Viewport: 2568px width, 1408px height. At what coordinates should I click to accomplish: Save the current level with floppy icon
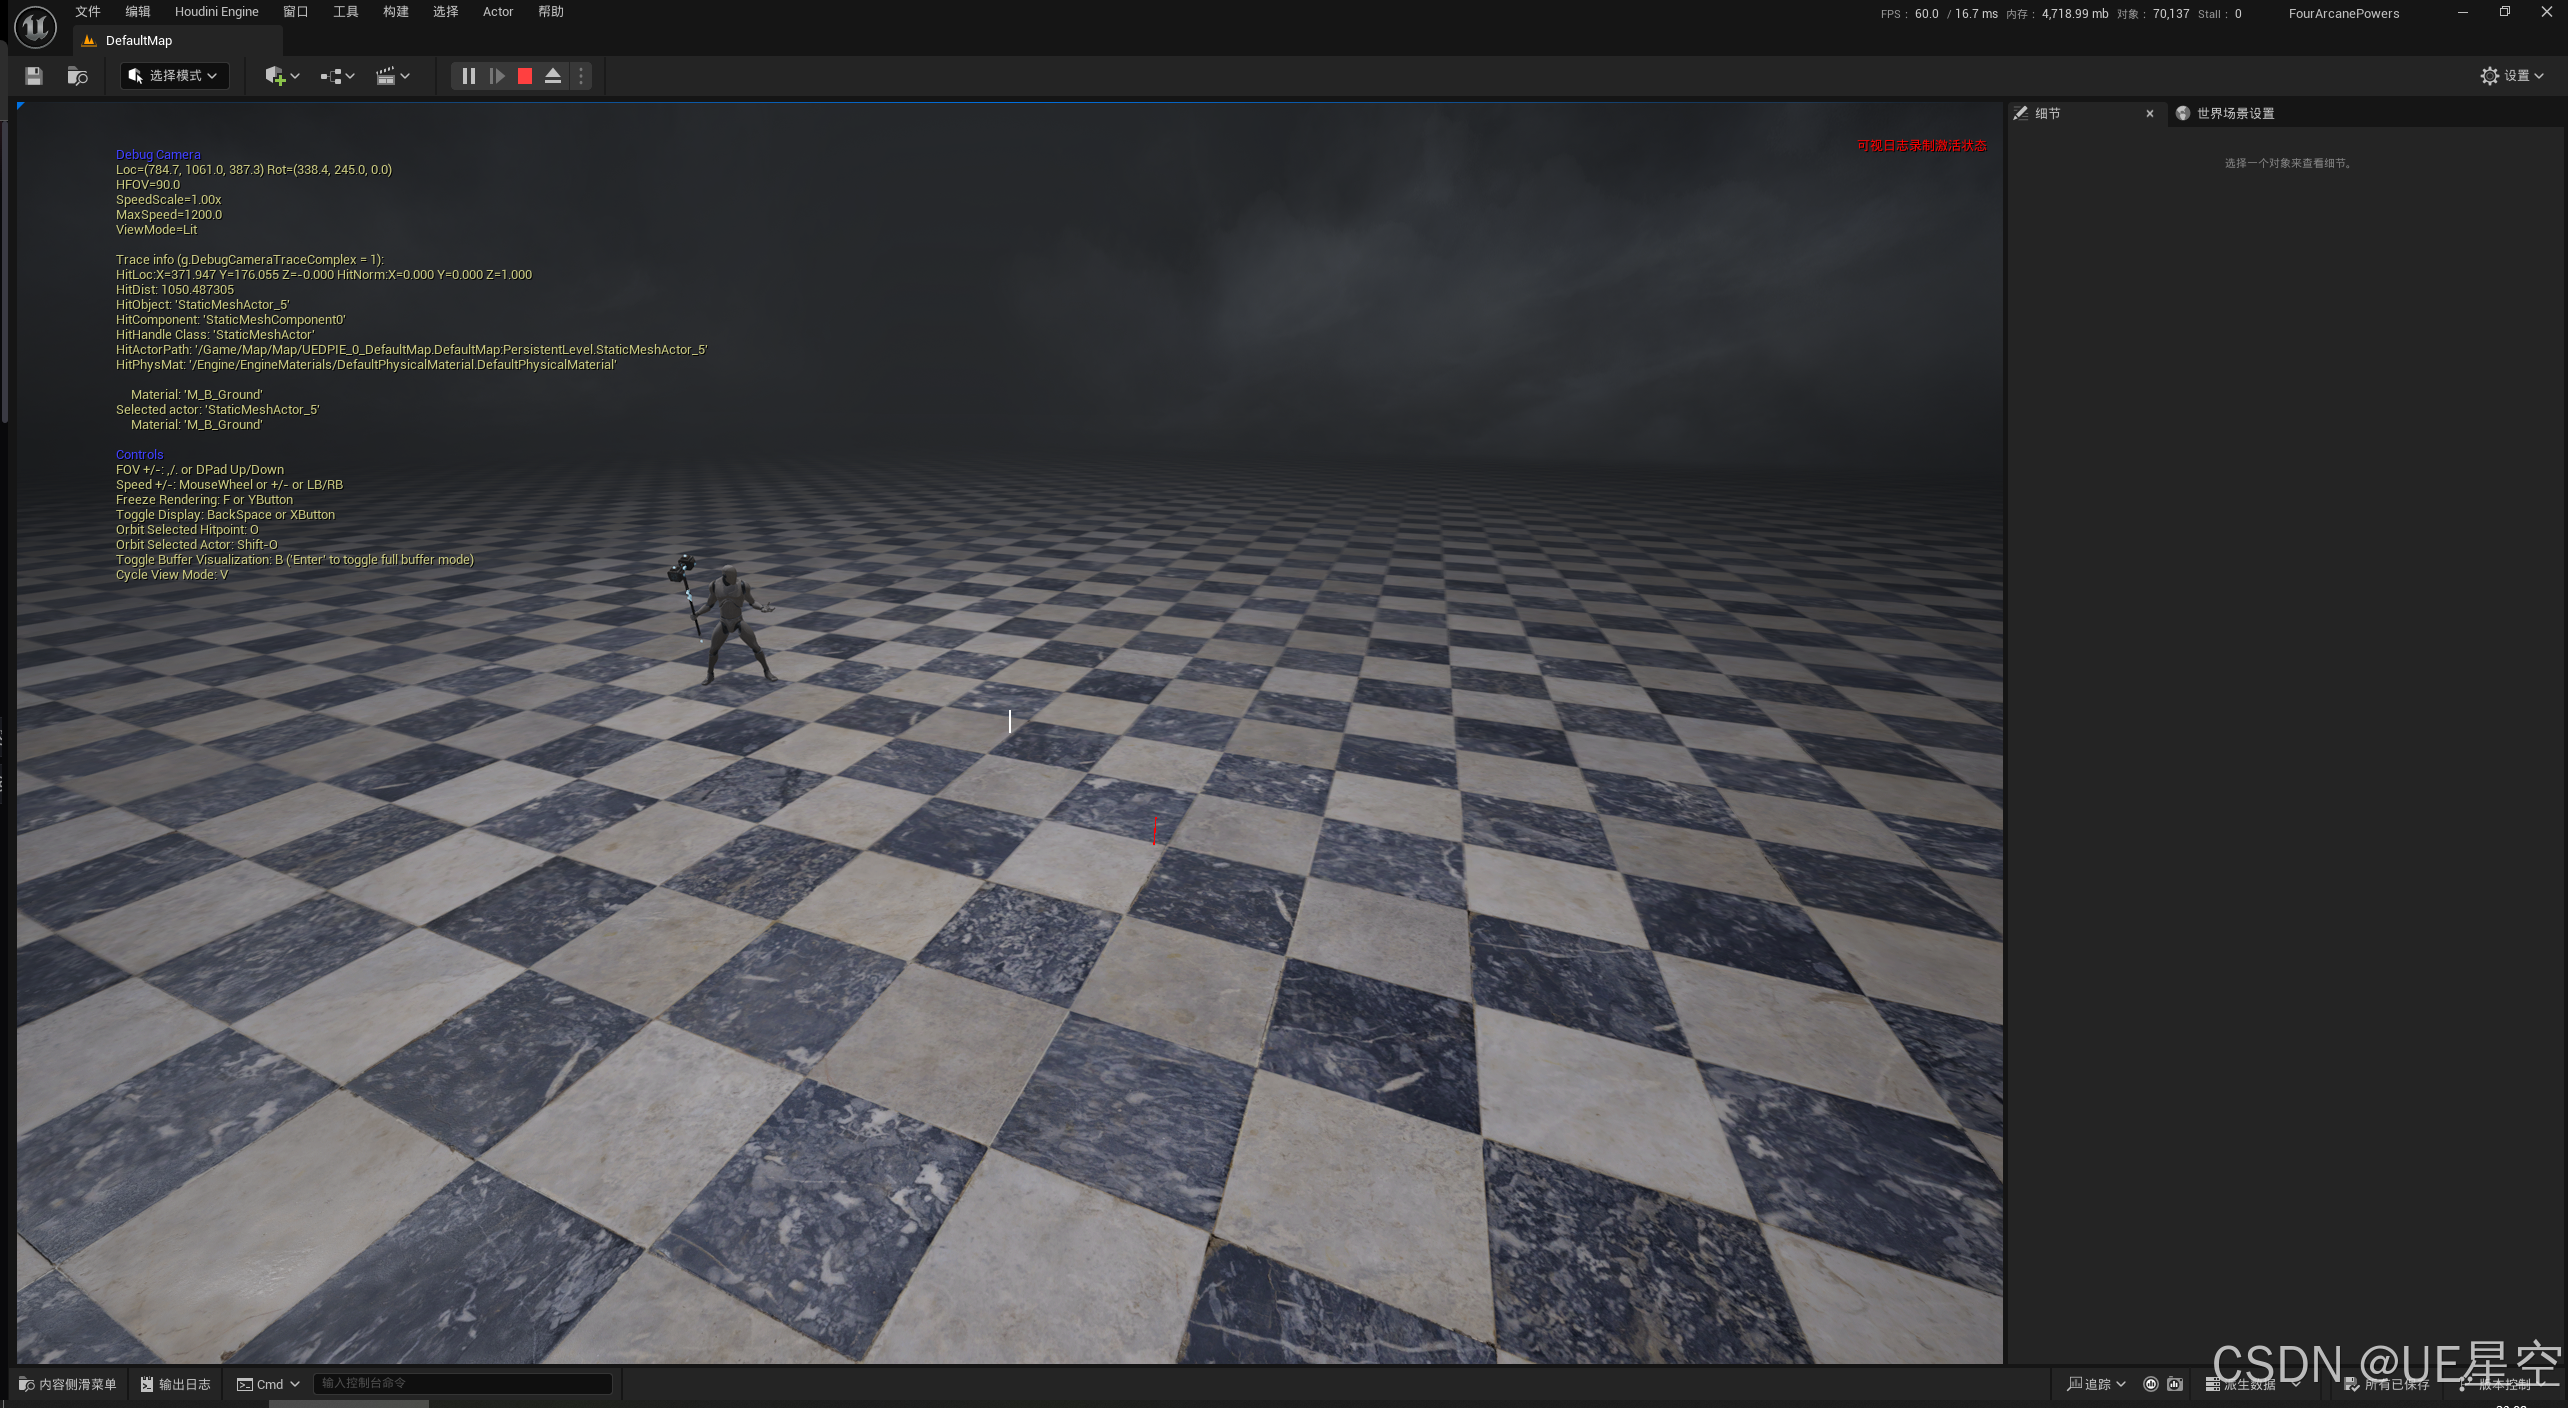click(x=33, y=76)
